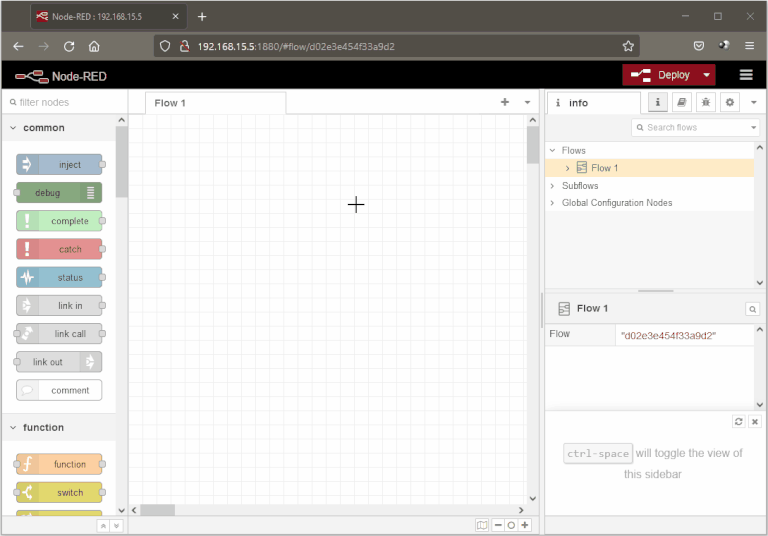The image size is (768, 536).
Task: Open the flow tabs list dropdown
Action: coord(527,102)
